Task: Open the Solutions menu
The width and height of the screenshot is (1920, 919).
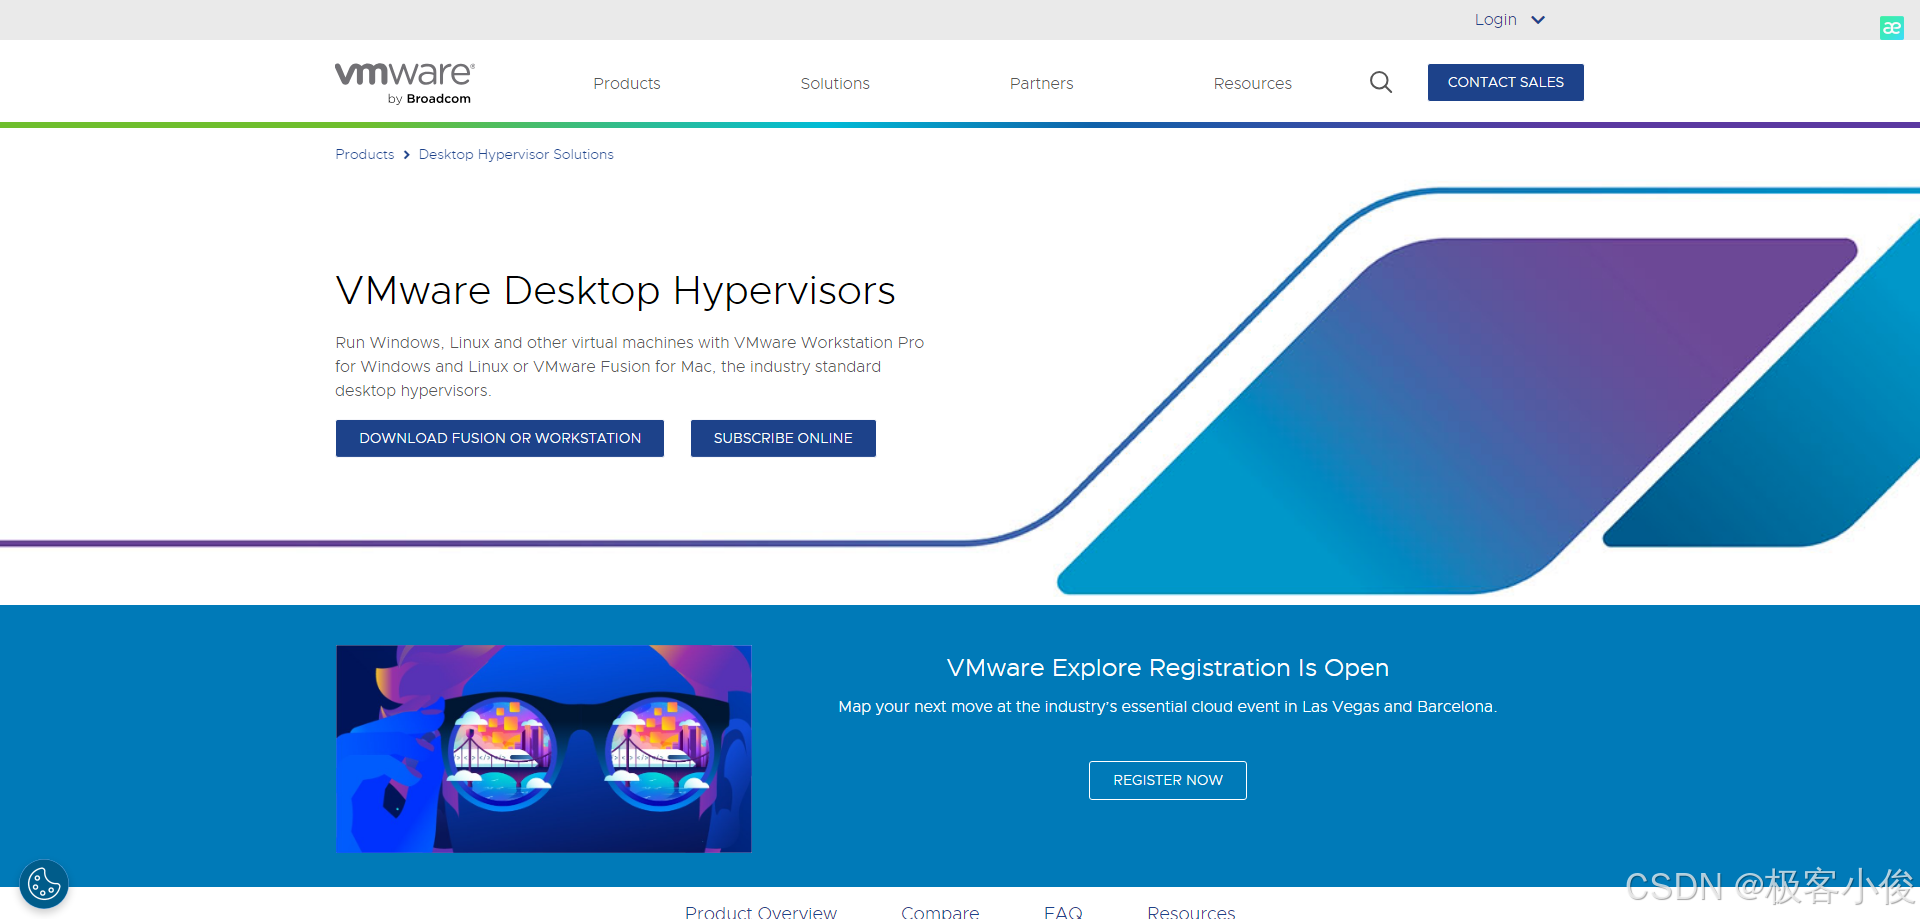Action: coord(835,83)
